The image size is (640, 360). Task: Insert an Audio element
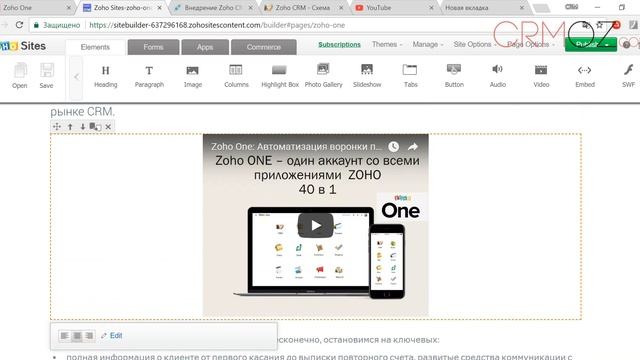pyautogui.click(x=498, y=76)
